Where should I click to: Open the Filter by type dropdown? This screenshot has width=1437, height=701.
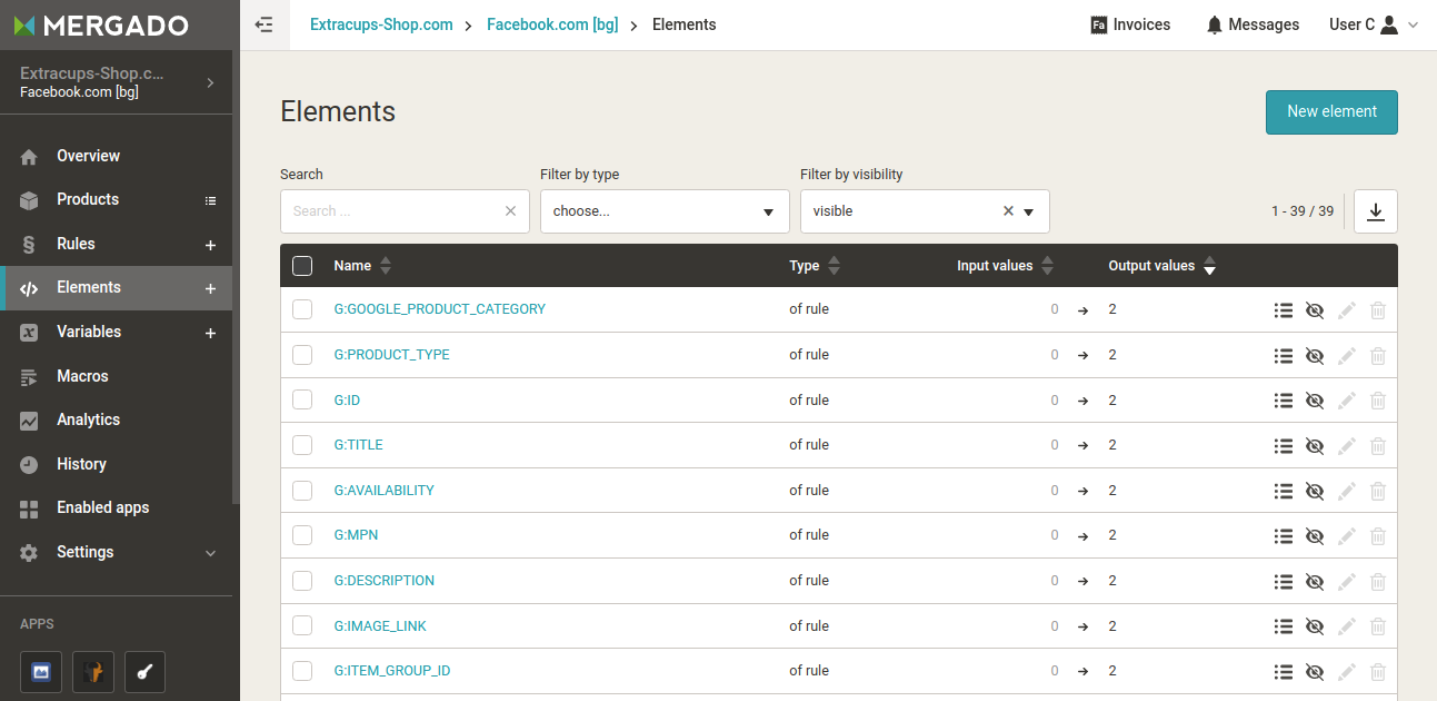664,212
